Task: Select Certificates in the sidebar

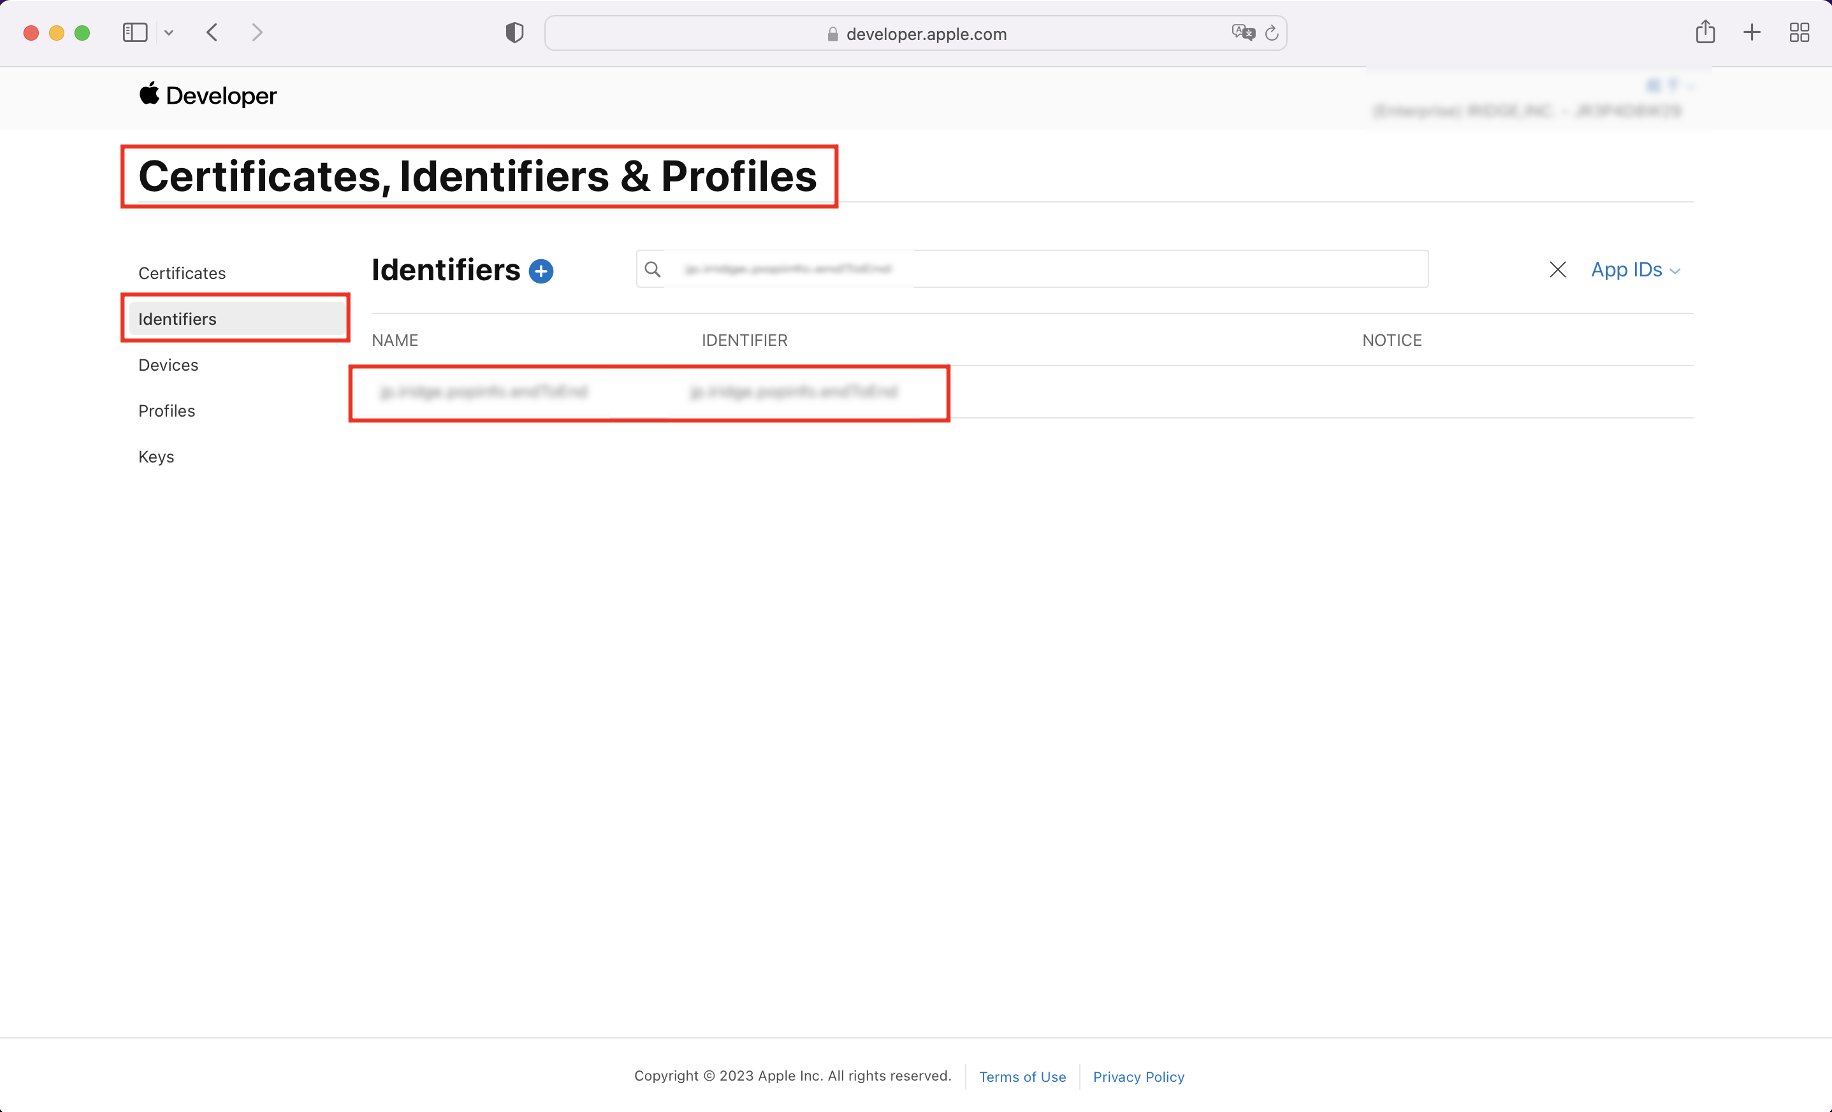Action: pos(182,273)
